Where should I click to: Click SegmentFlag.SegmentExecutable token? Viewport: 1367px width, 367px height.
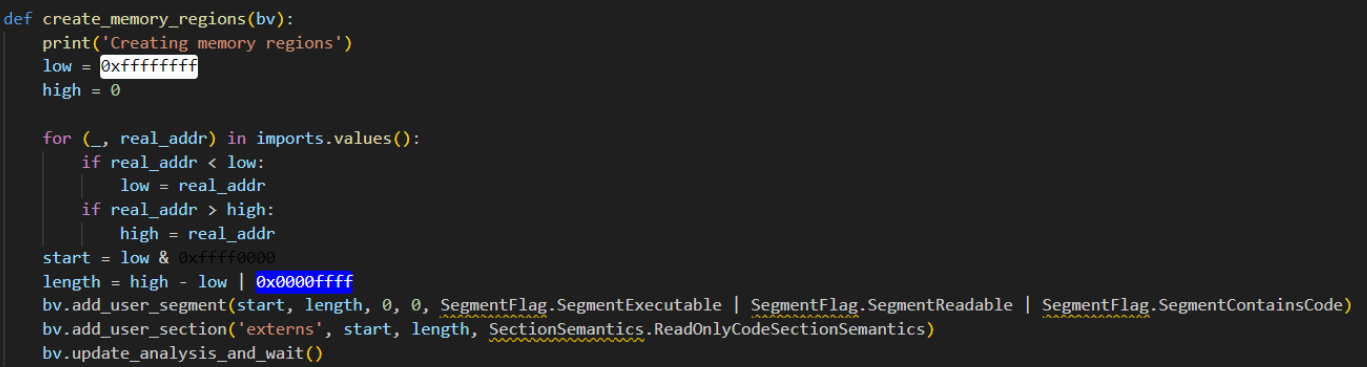point(581,305)
